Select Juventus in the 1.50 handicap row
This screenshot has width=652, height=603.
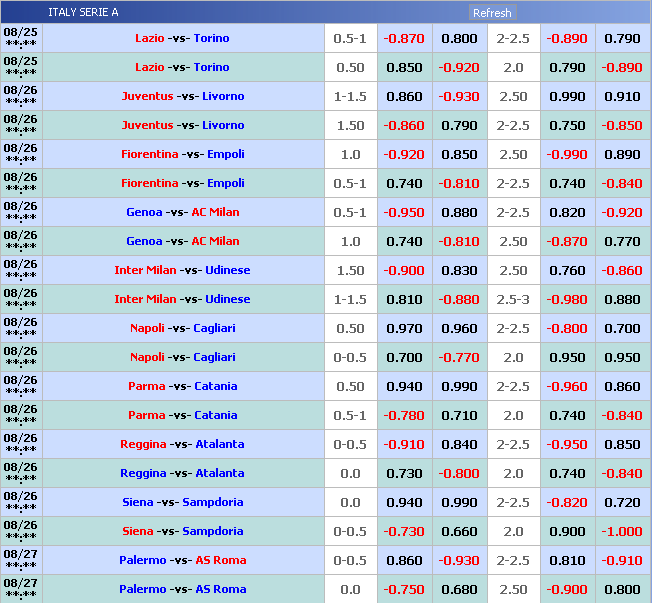pyautogui.click(x=147, y=125)
